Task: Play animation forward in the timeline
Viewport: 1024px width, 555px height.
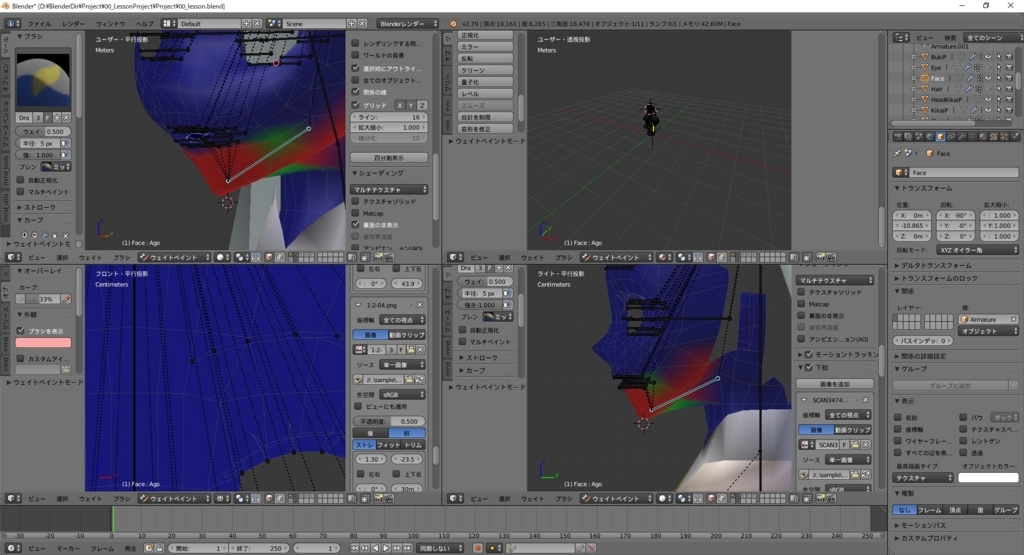Action: [386, 548]
